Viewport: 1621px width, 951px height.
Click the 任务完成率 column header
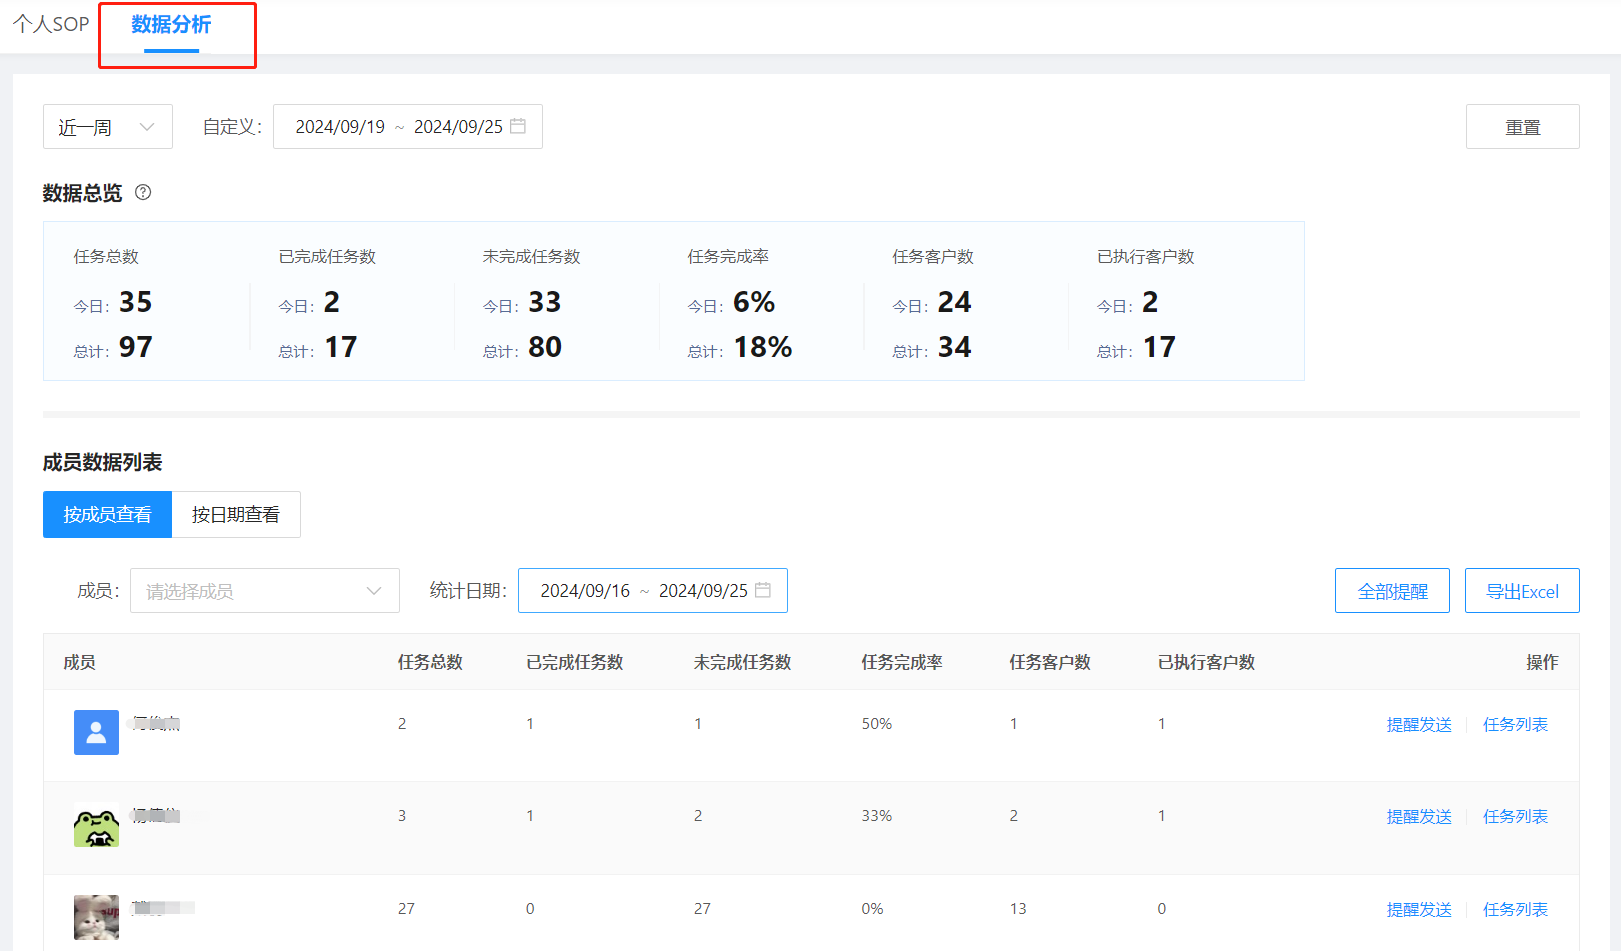(x=902, y=662)
